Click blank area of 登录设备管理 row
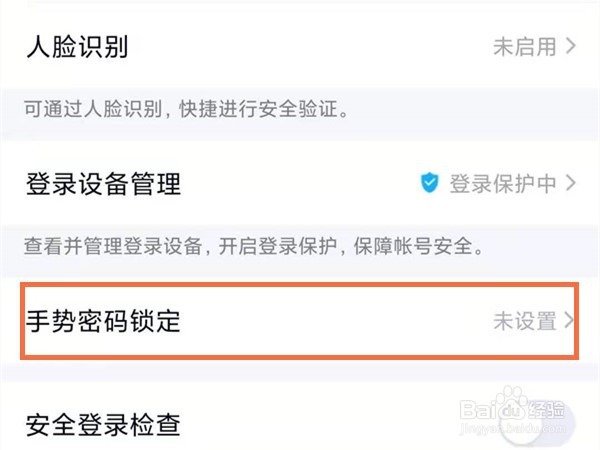 300,184
